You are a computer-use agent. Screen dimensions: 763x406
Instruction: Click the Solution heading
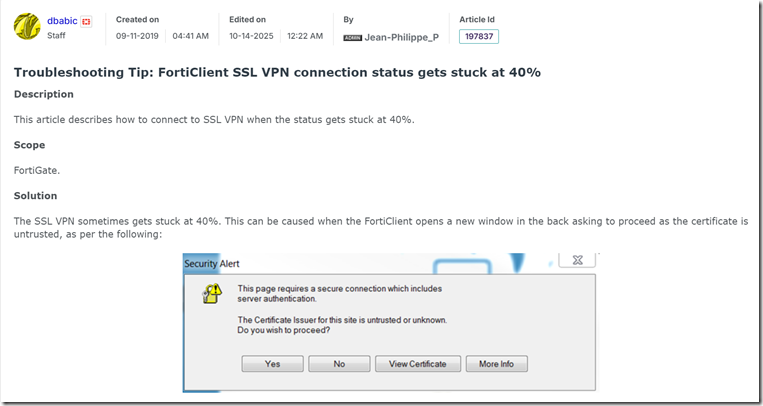coord(35,195)
